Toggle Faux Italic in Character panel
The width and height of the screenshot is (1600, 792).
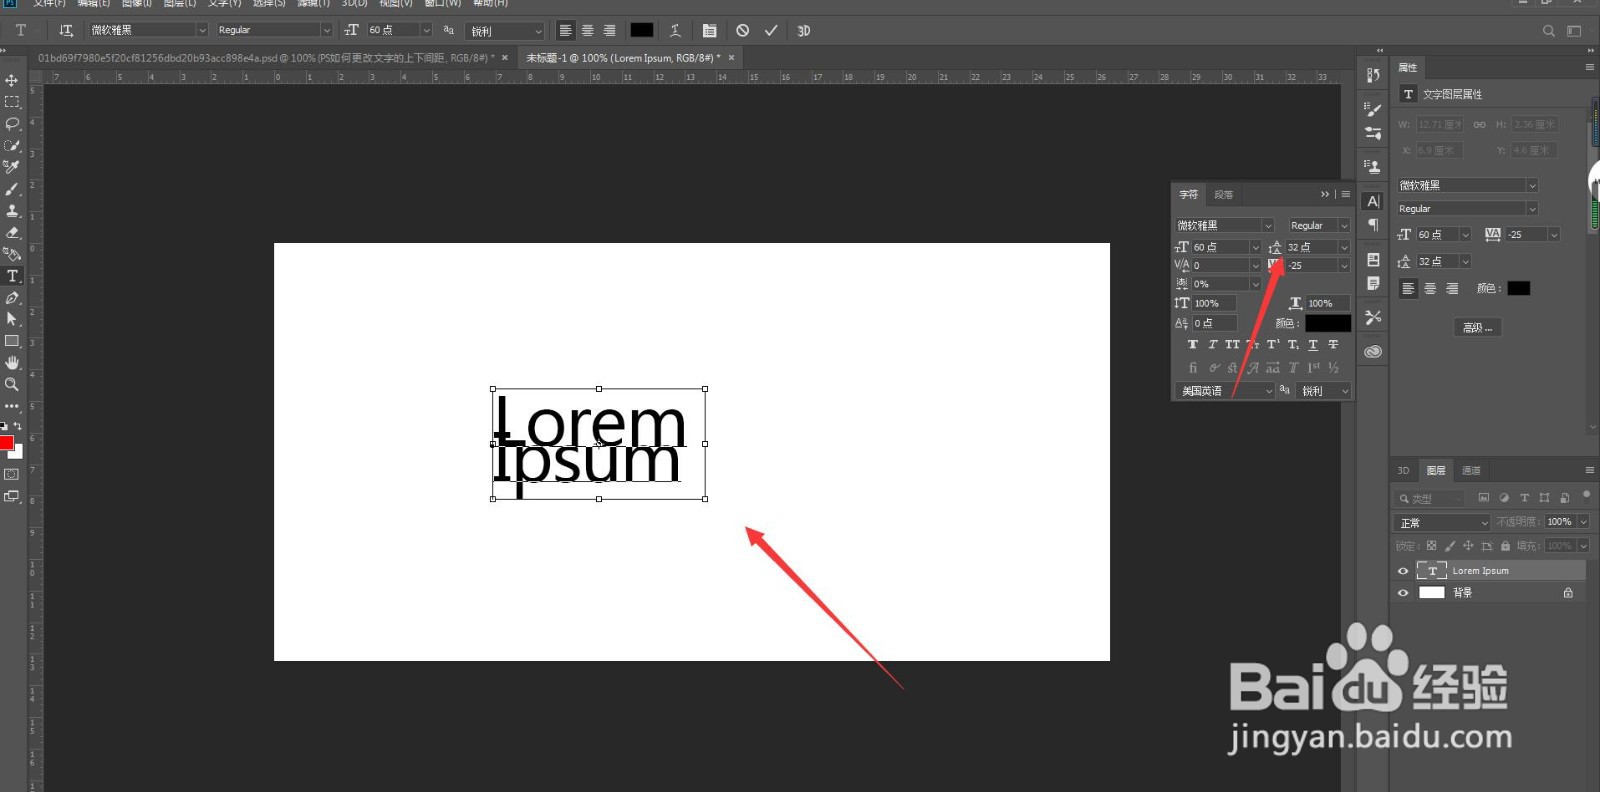coord(1212,344)
